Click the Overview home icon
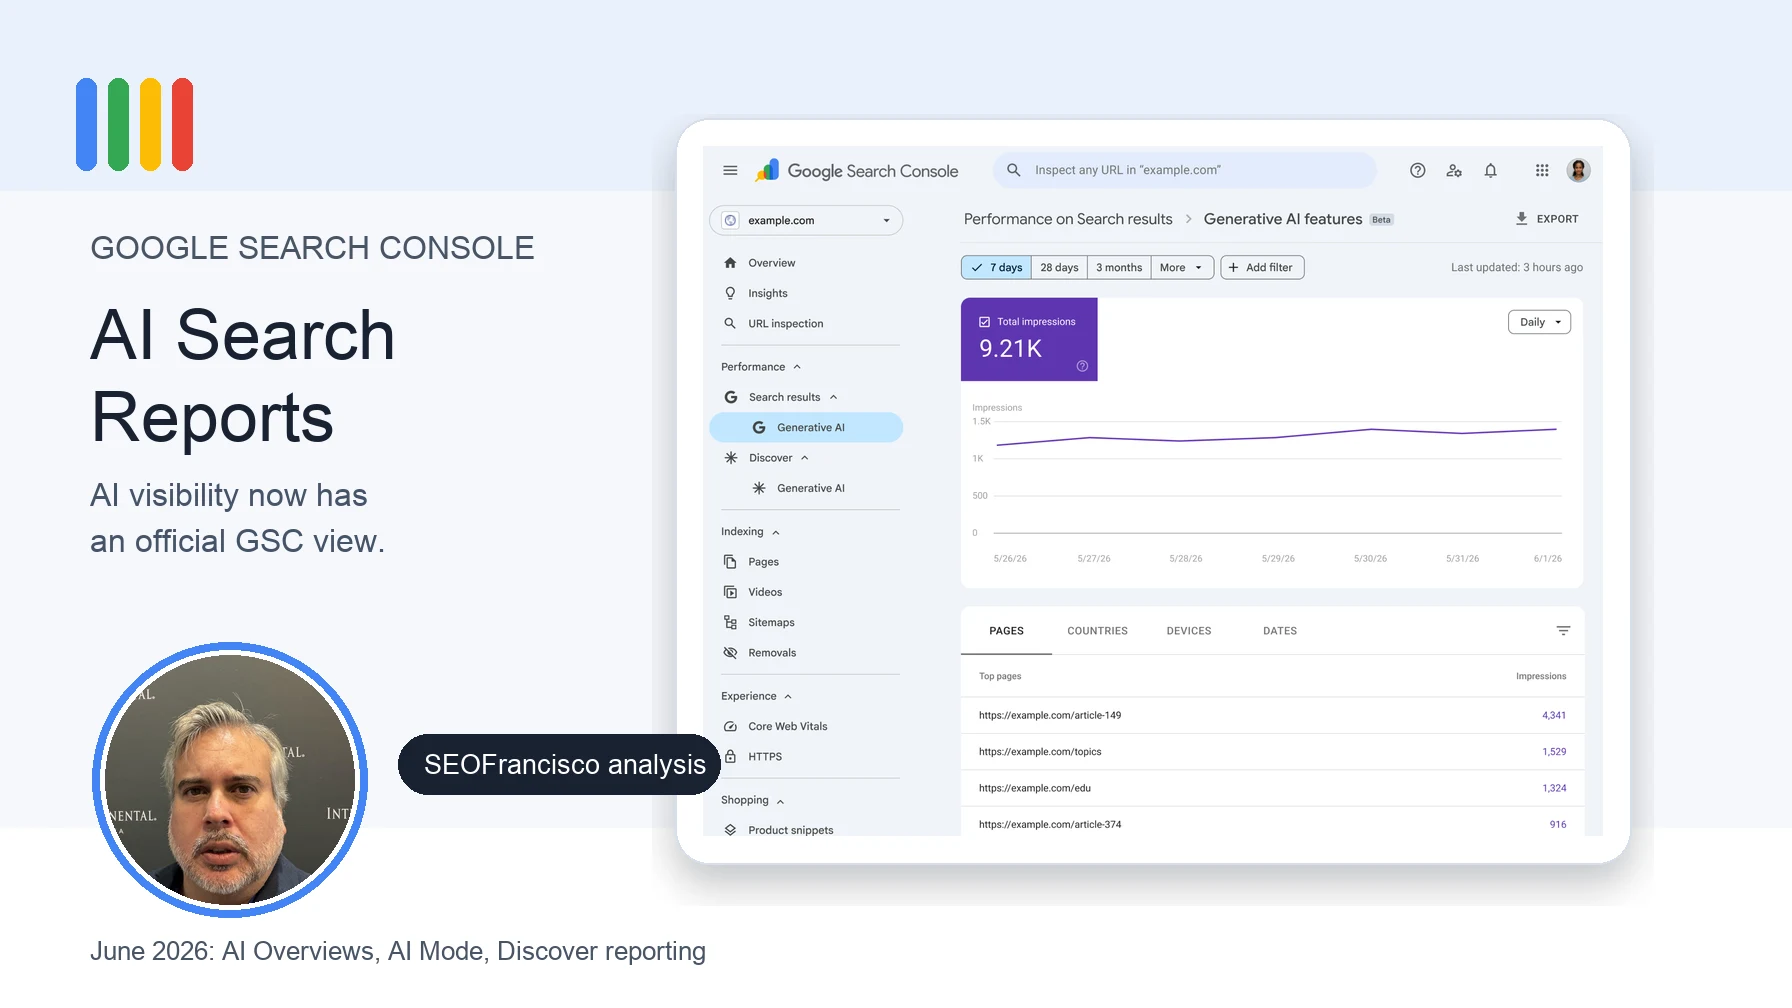This screenshot has width=1792, height=1008. click(730, 263)
